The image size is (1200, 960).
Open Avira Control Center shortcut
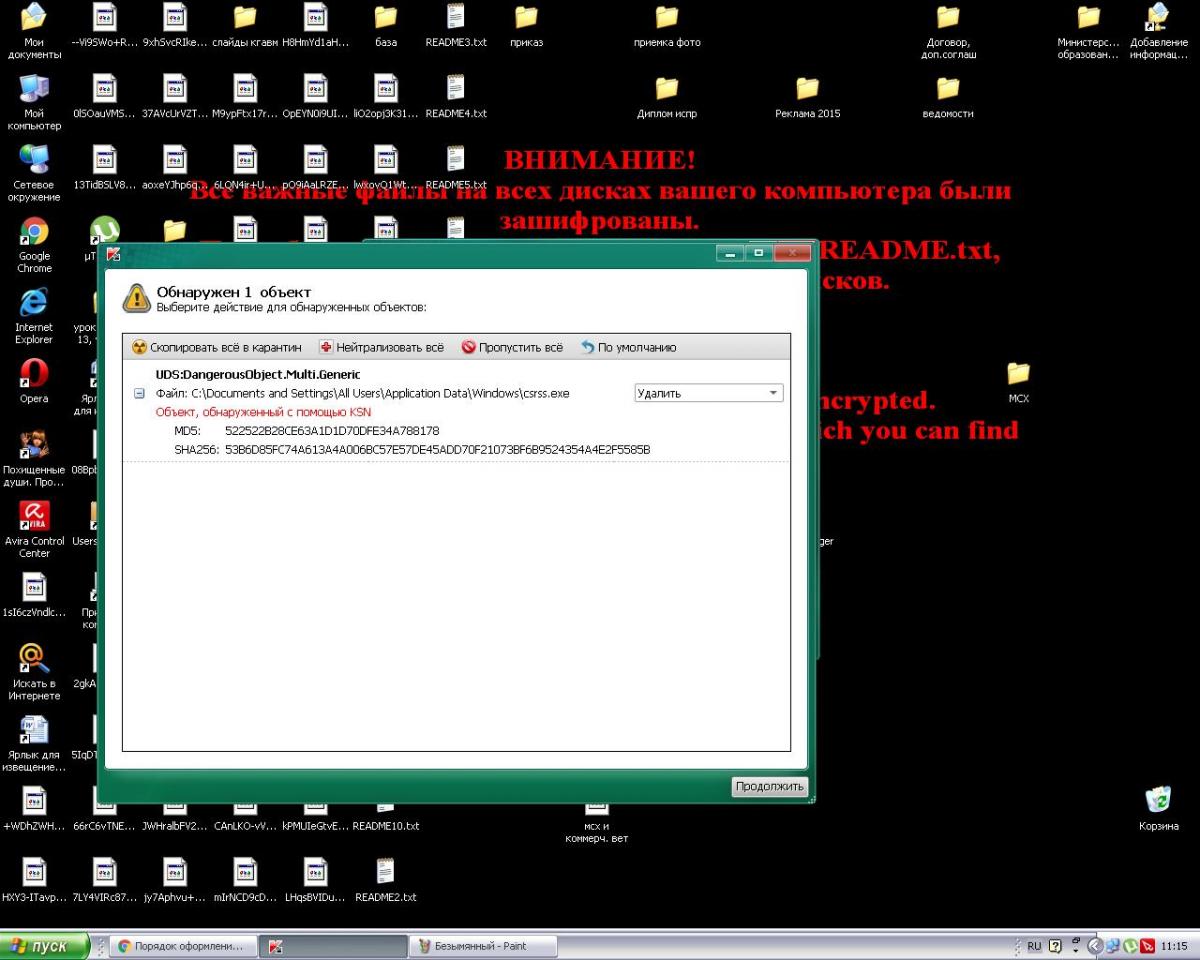(x=34, y=529)
